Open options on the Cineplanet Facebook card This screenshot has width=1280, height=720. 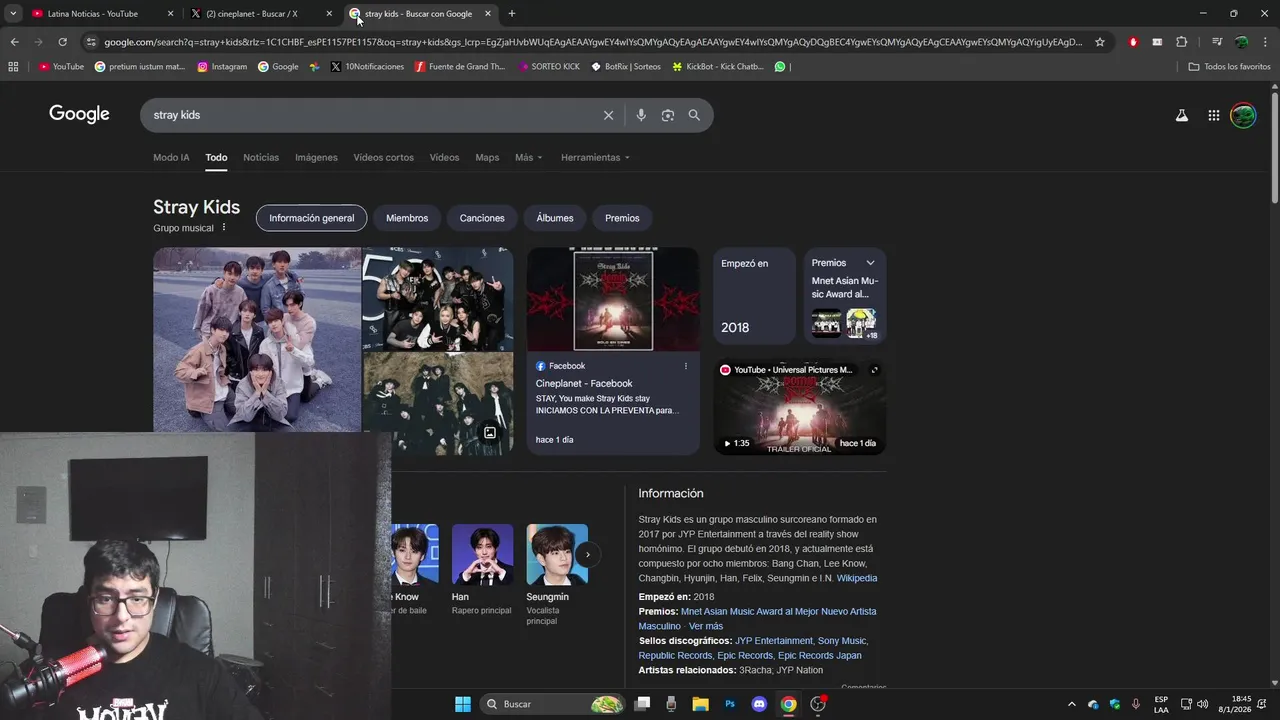686,366
